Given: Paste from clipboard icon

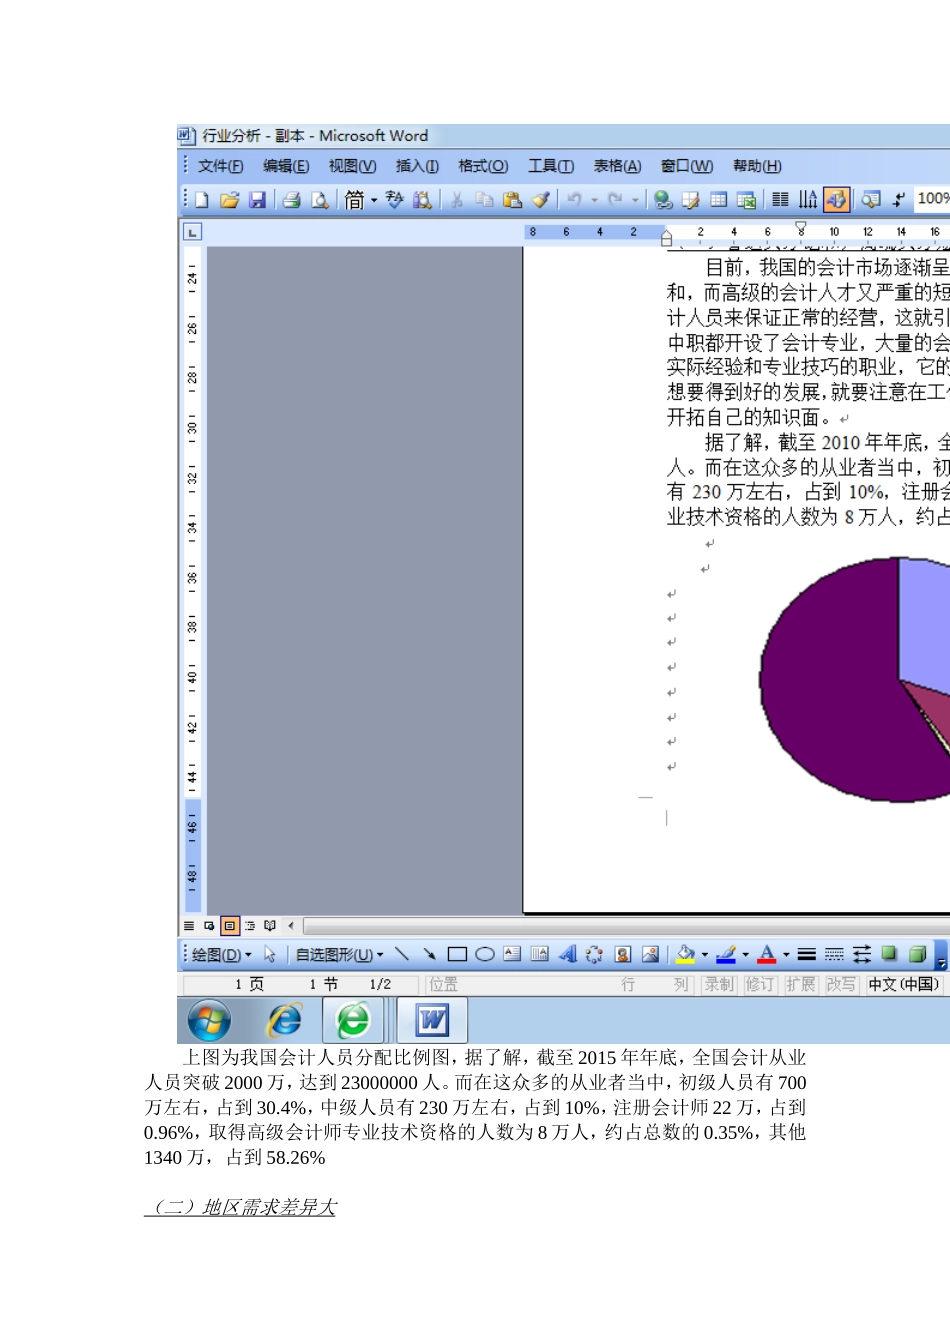Looking at the screenshot, I should 513,200.
